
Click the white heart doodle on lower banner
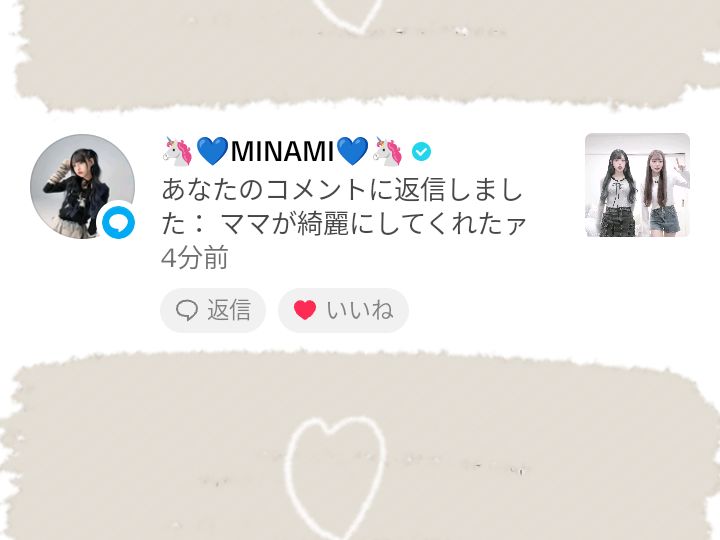[335, 478]
